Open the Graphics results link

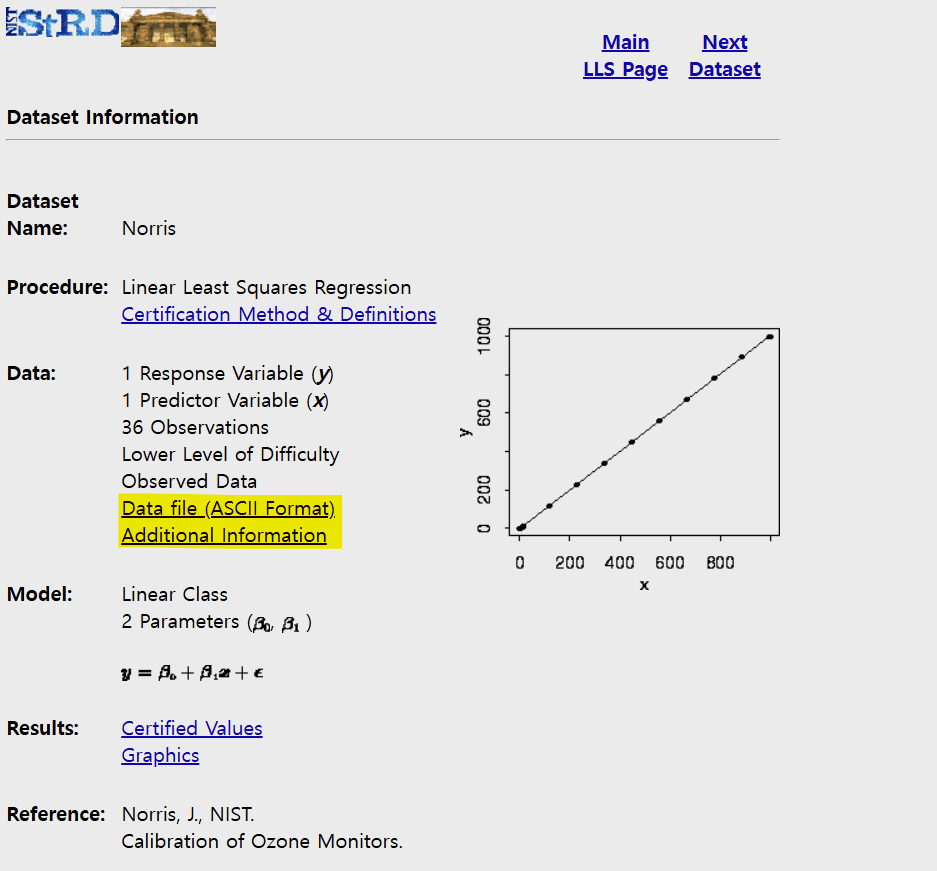click(160, 755)
